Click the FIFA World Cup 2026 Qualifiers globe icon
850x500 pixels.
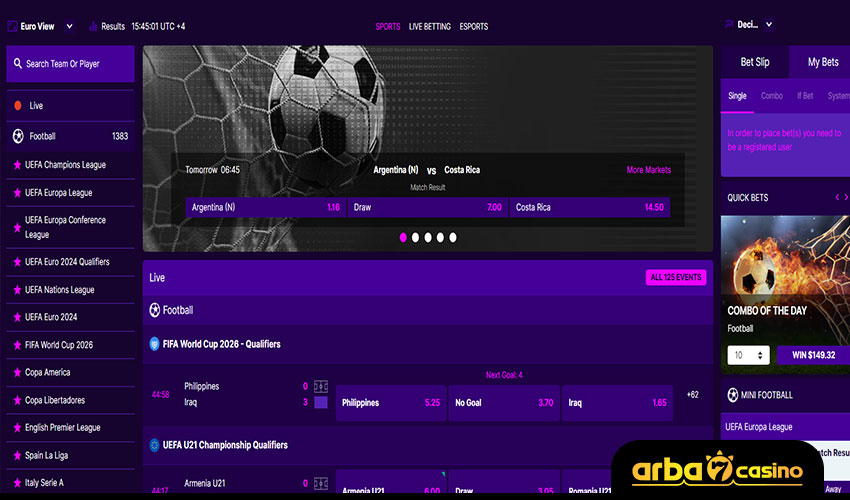[x=155, y=344]
